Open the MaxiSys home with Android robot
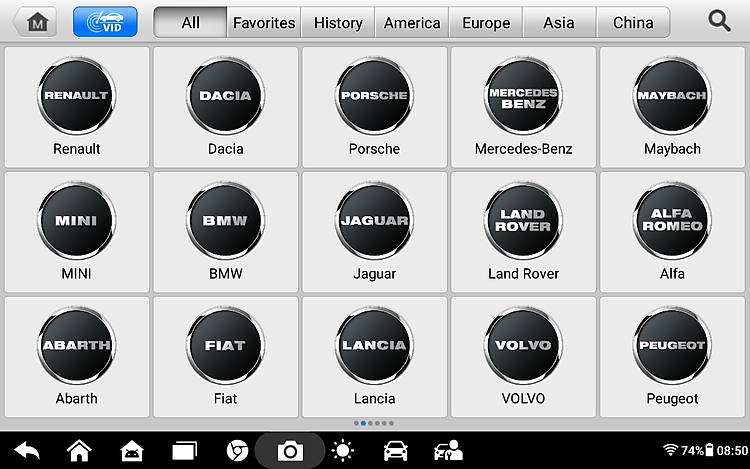The image size is (750, 469). (x=132, y=451)
